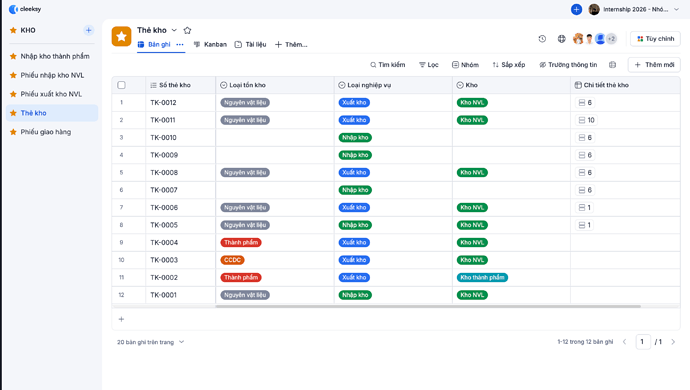Select Thẻ kho in sidebar

coord(52,113)
